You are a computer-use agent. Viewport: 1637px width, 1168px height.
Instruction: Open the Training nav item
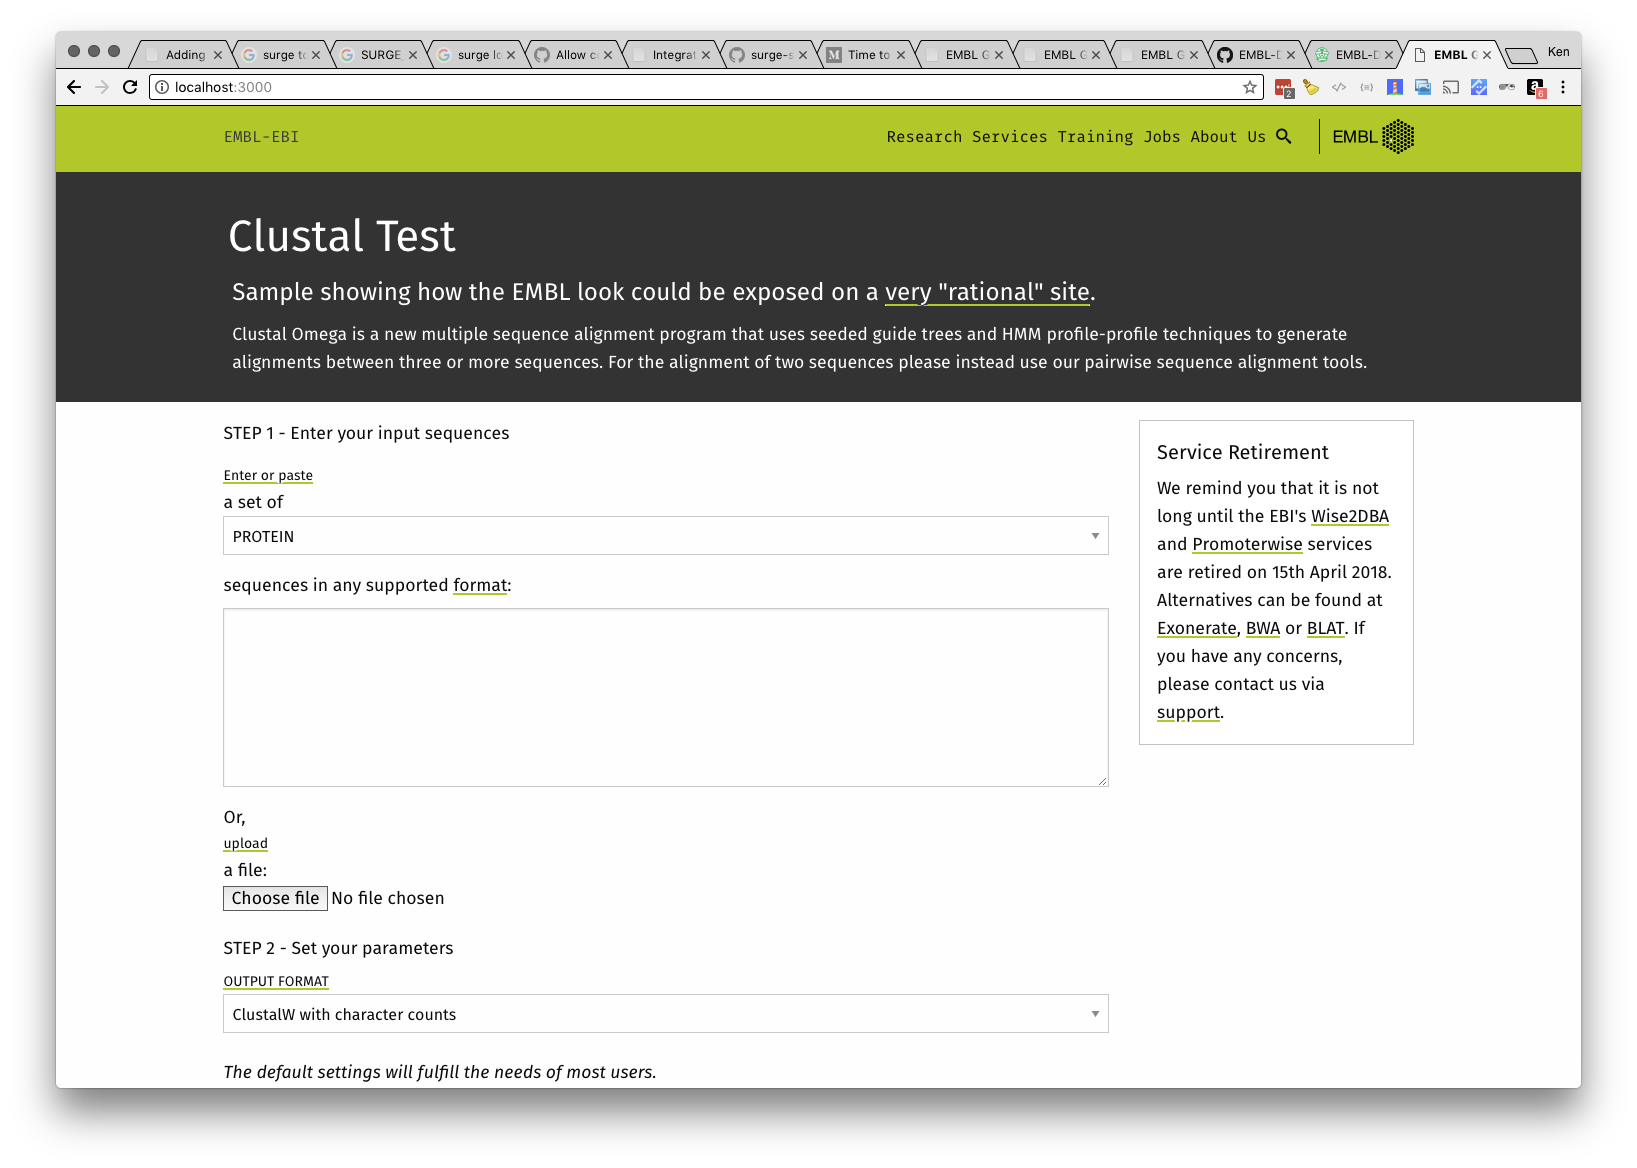(x=1095, y=137)
